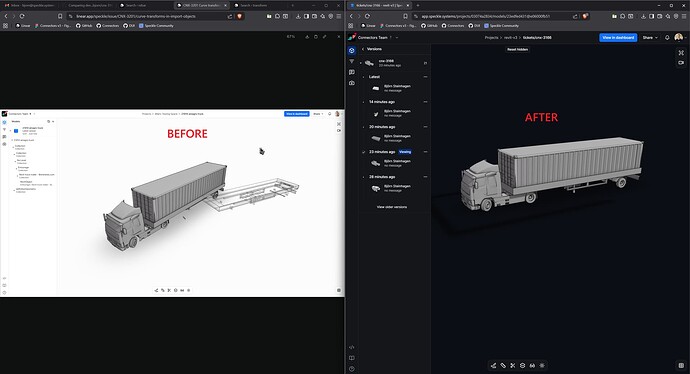The image size is (690, 374).
Task: Switch to the CNX-3201 Curve transforms tab
Action: [202, 5]
